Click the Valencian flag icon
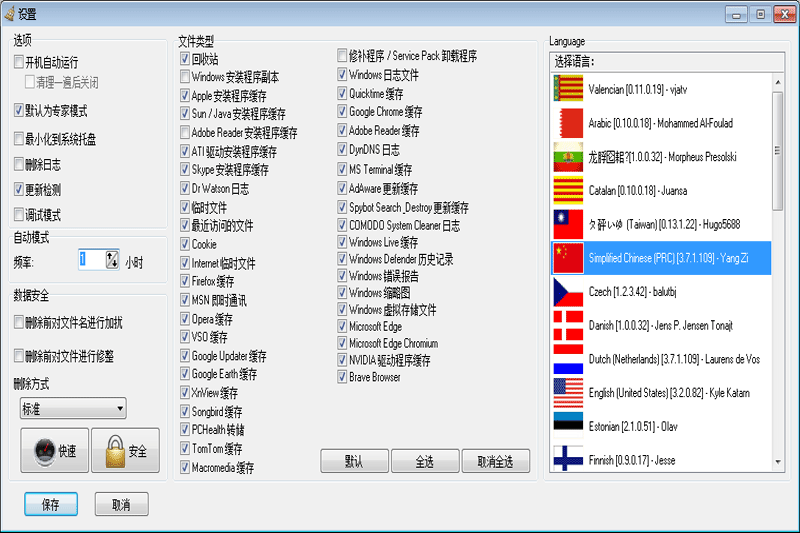This screenshot has height=533, width=800. (568, 89)
